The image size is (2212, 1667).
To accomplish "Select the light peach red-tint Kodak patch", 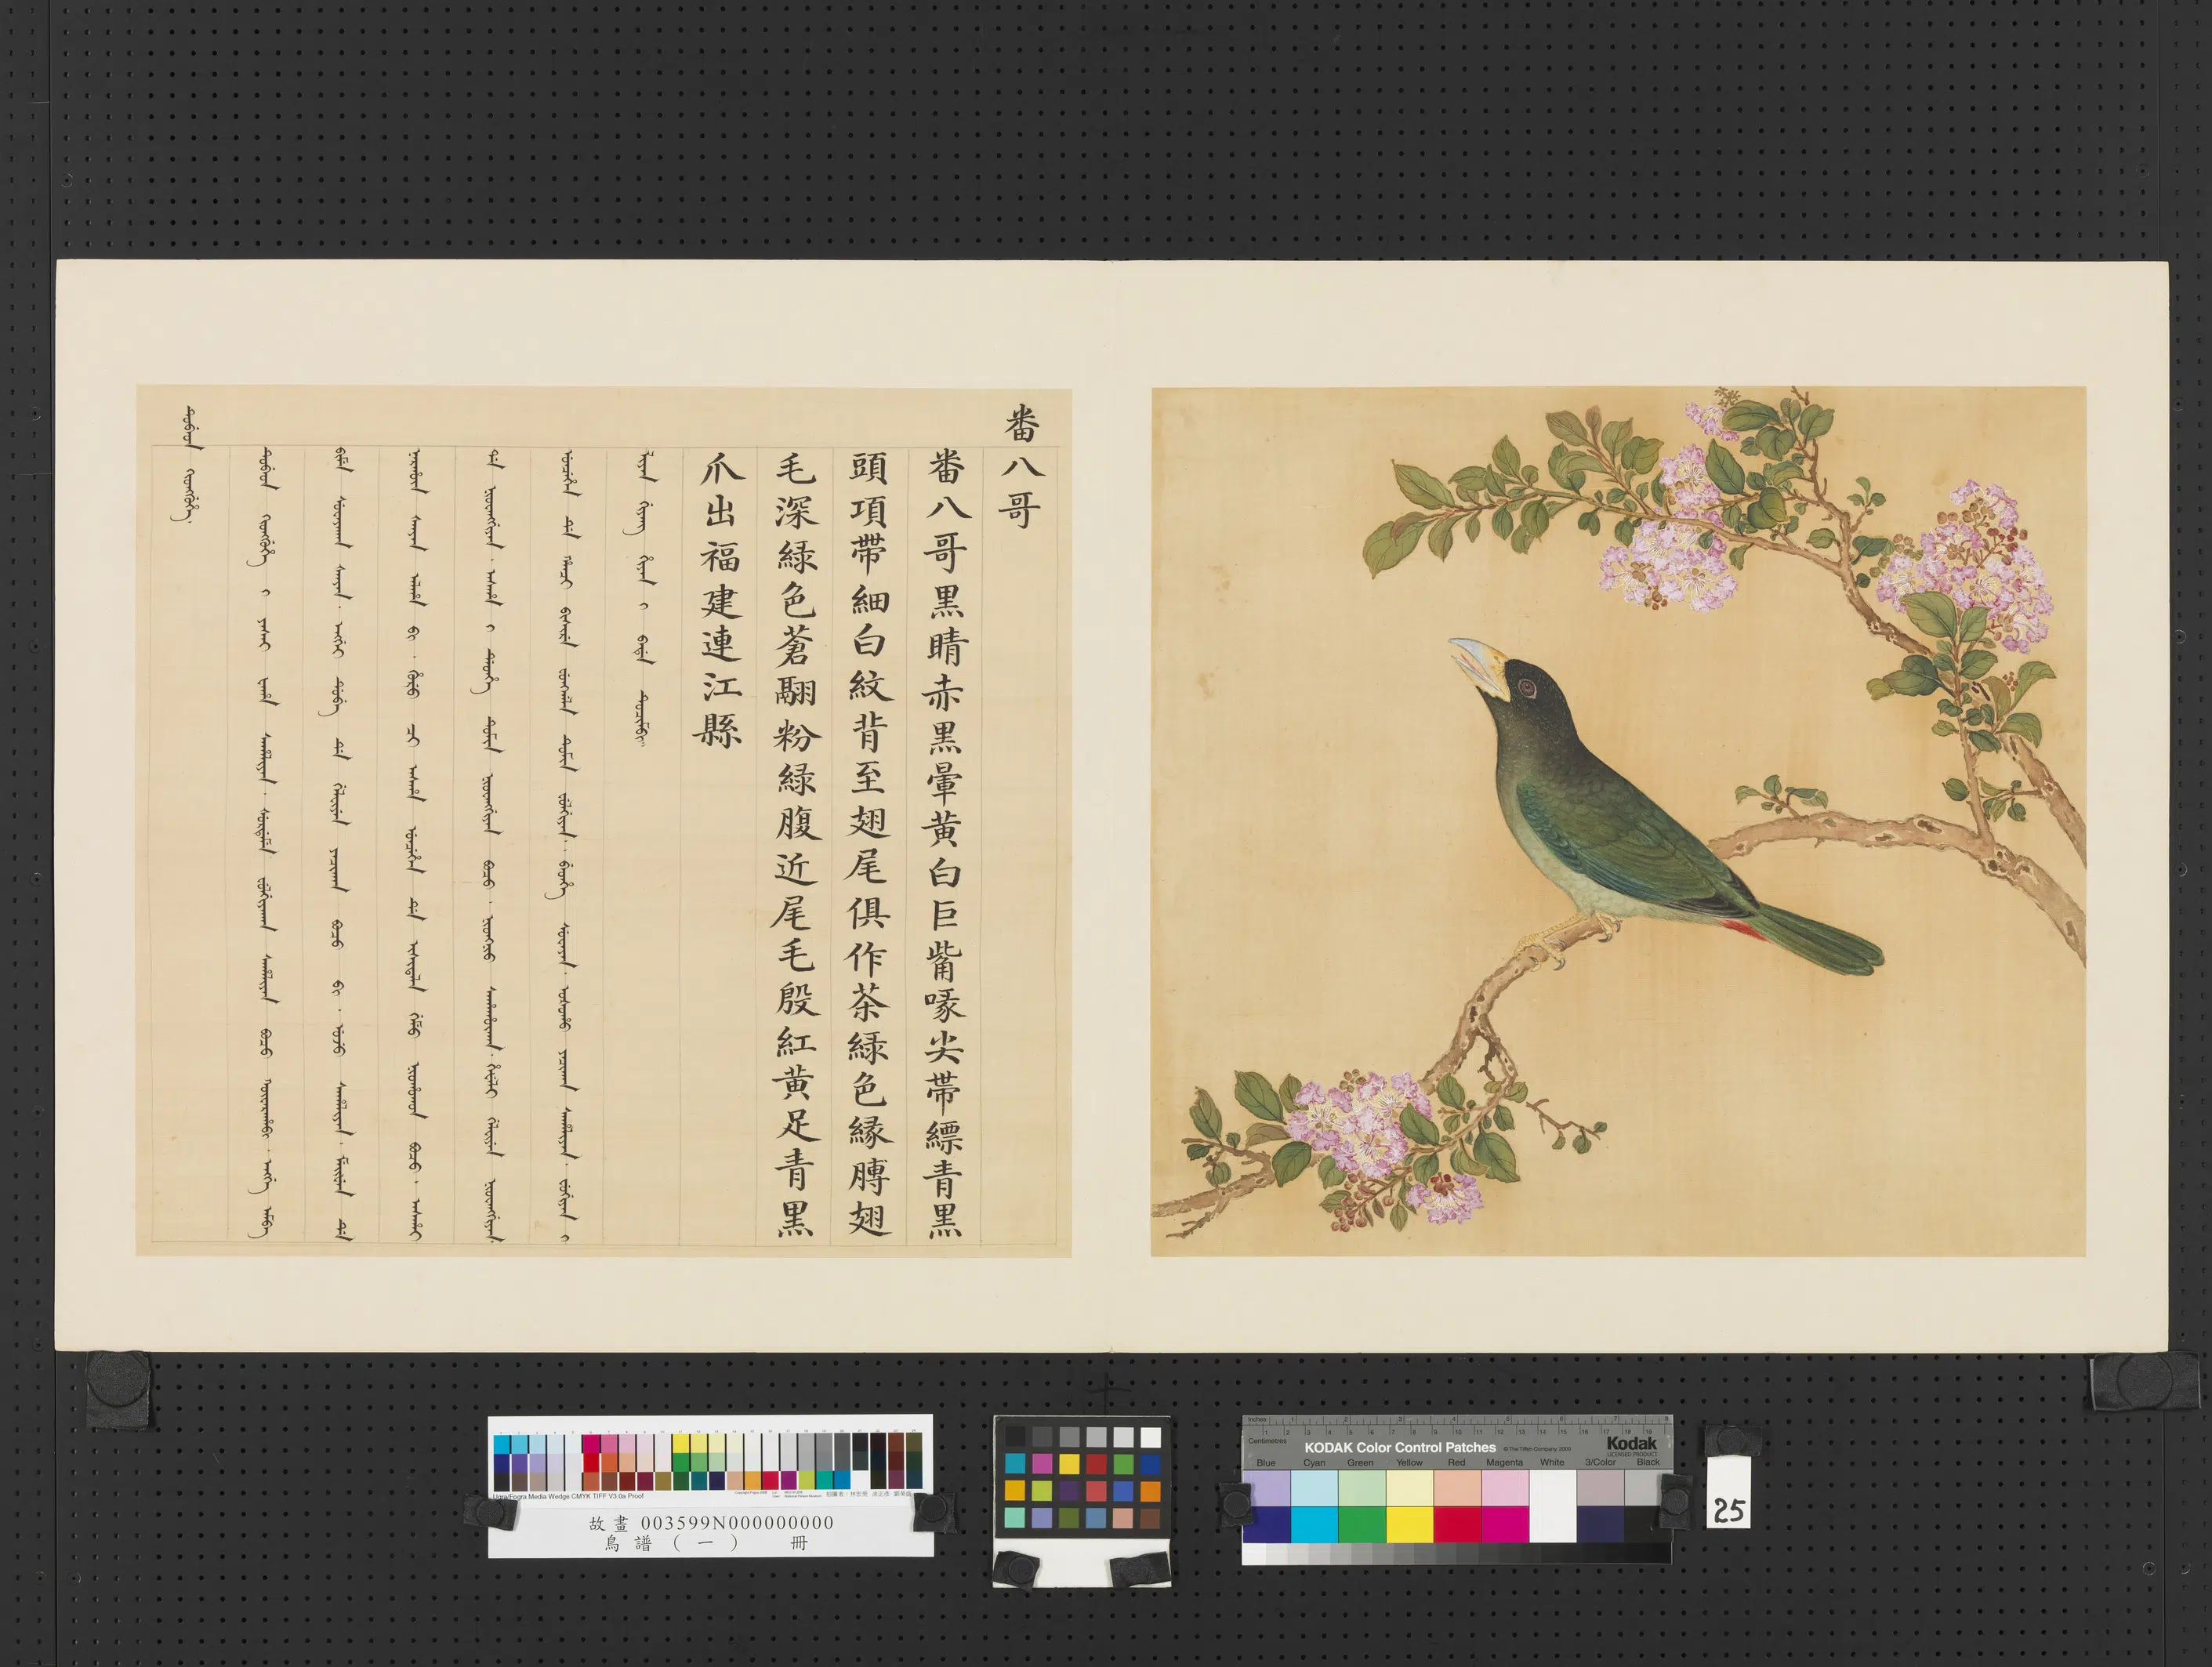I will (1457, 1487).
